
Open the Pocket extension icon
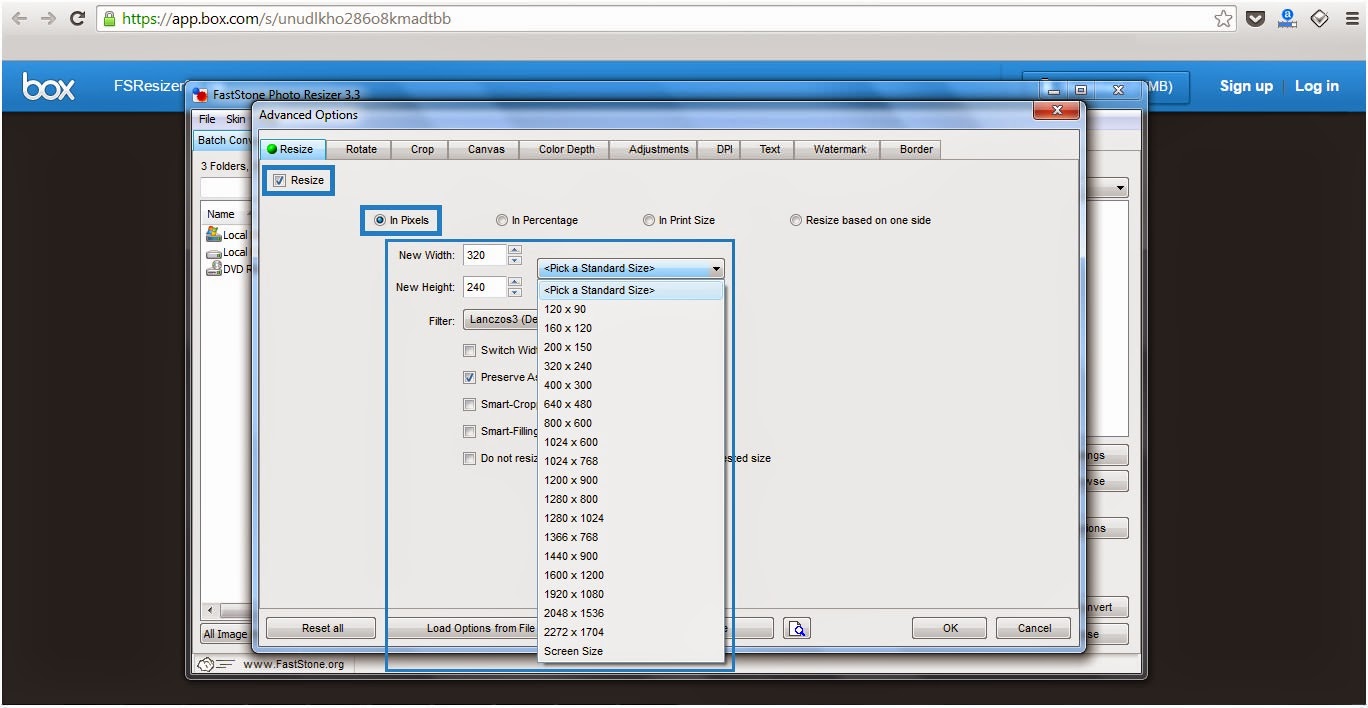(1255, 19)
